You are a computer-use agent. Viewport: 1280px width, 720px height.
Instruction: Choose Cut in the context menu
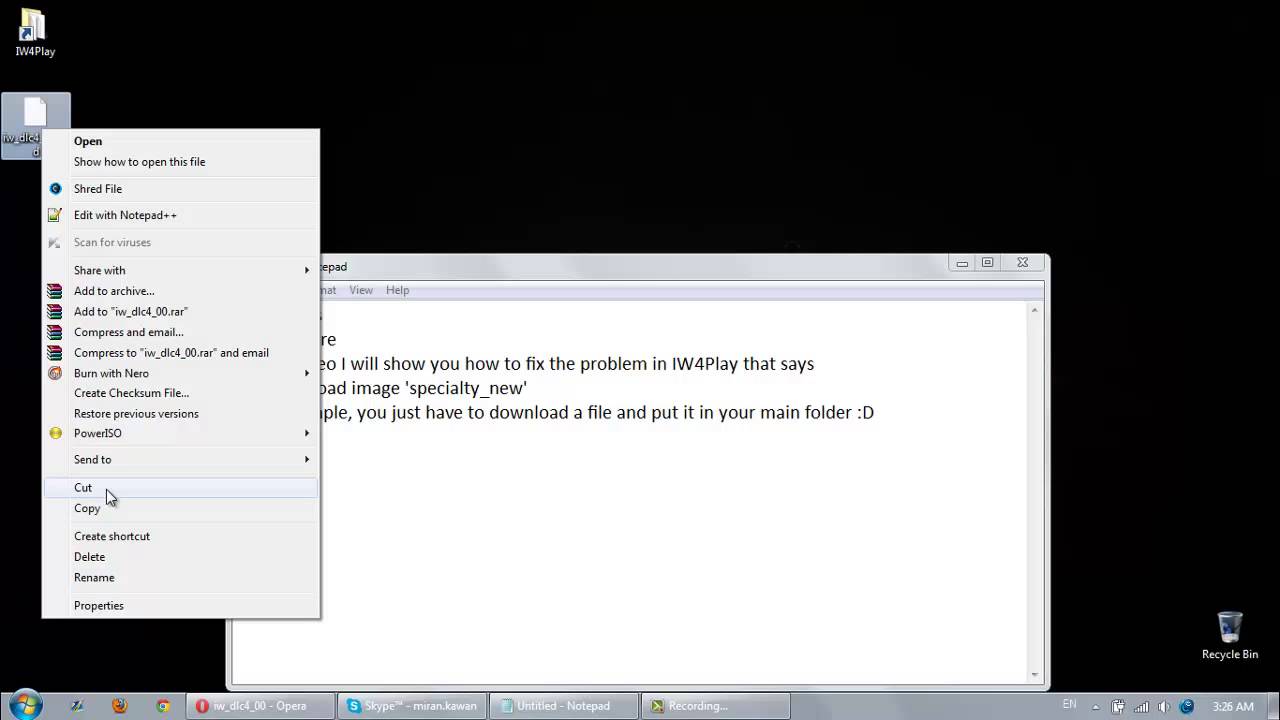(83, 488)
